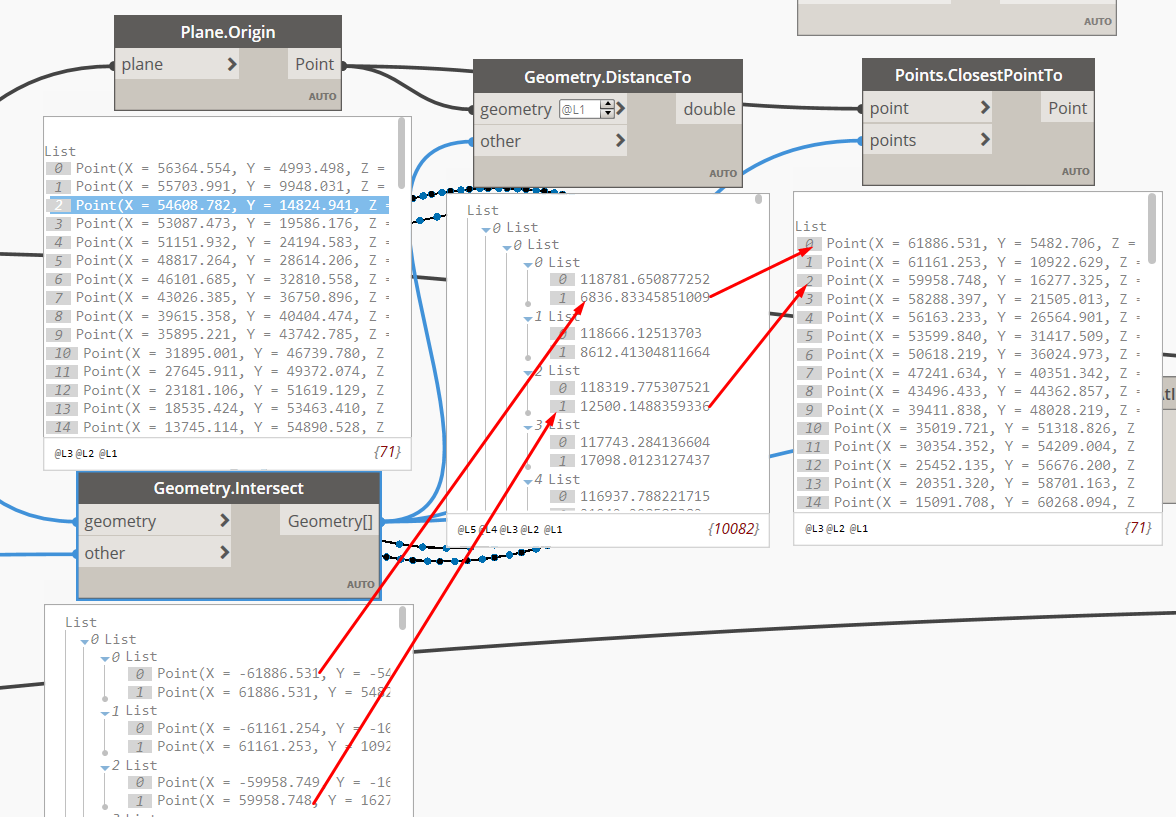Click the chevron on Intersect geometry port
1176x817 pixels.
point(224,521)
